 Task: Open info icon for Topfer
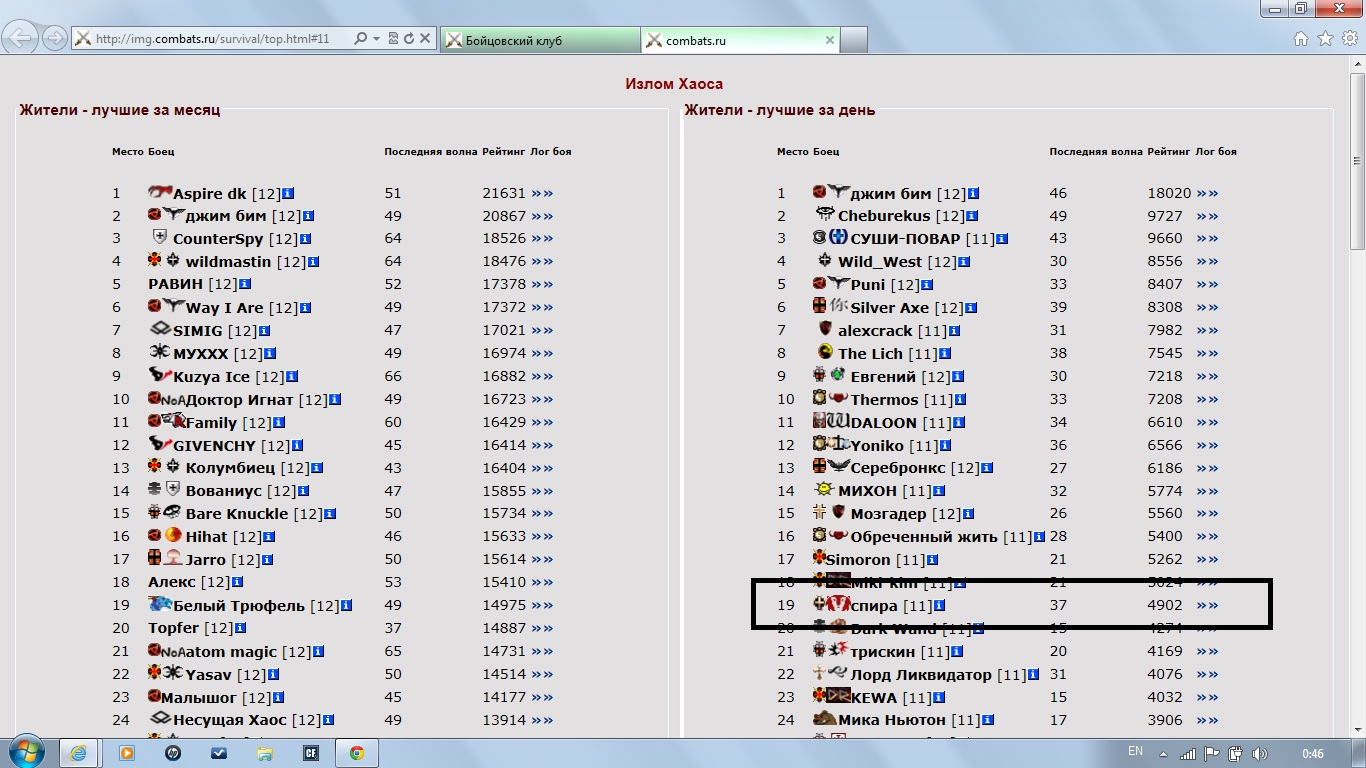[241, 628]
